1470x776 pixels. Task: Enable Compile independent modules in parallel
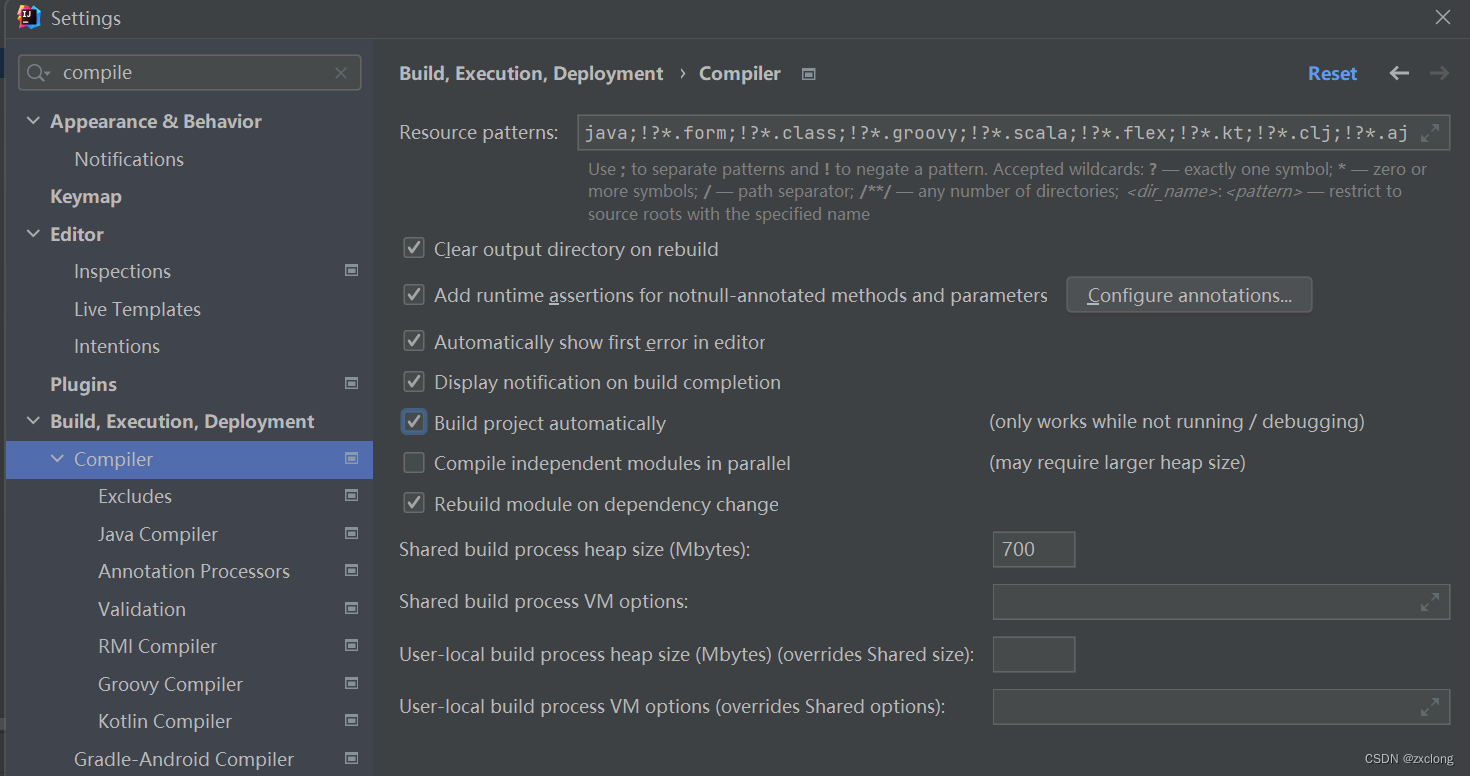[x=413, y=463]
